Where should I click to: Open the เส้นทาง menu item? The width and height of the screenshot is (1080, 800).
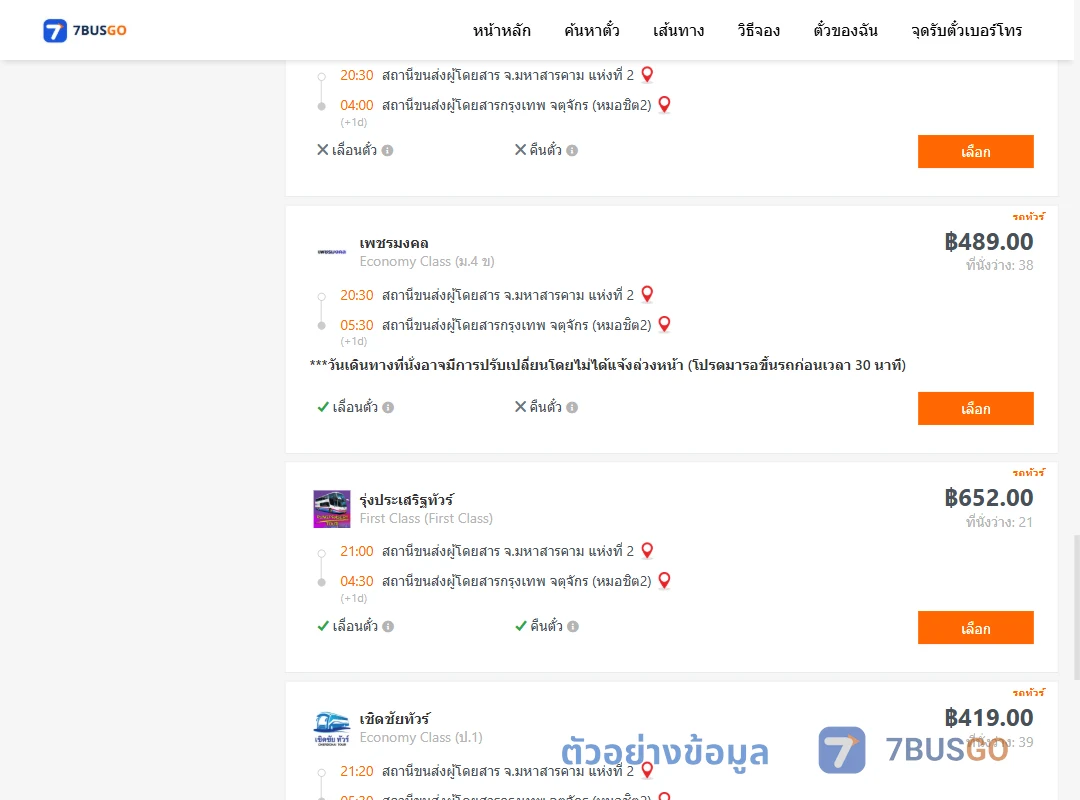click(678, 30)
